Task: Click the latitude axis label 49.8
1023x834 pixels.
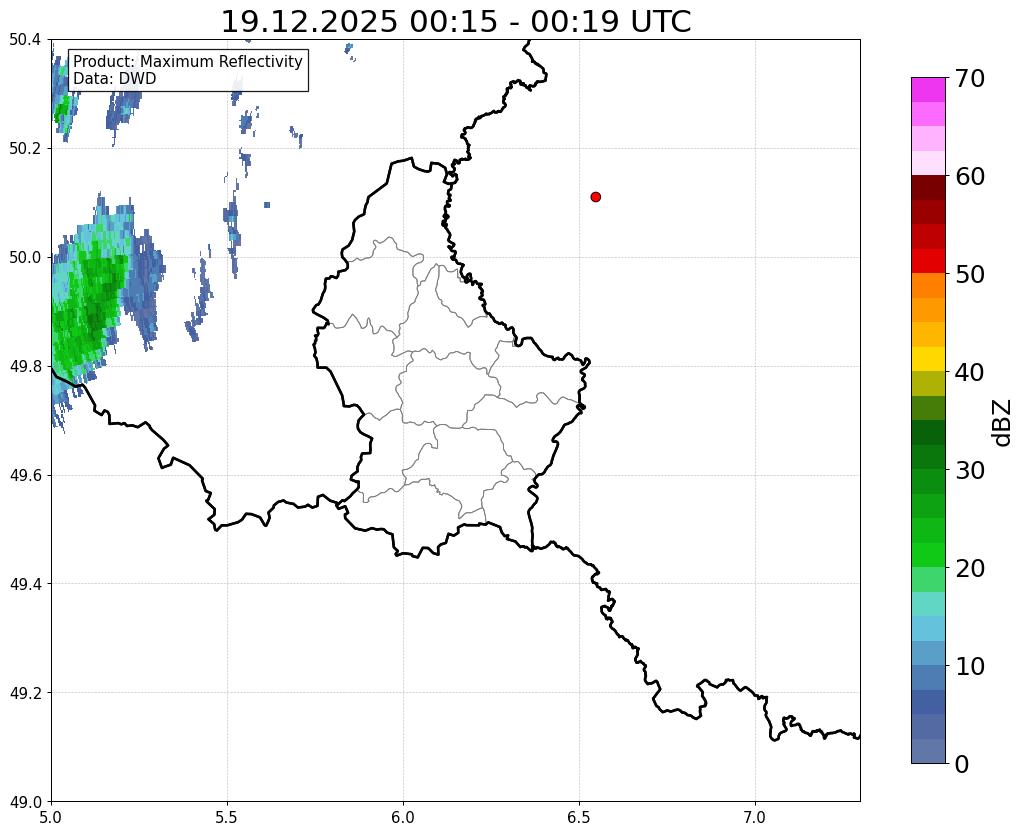Action: coord(25,366)
